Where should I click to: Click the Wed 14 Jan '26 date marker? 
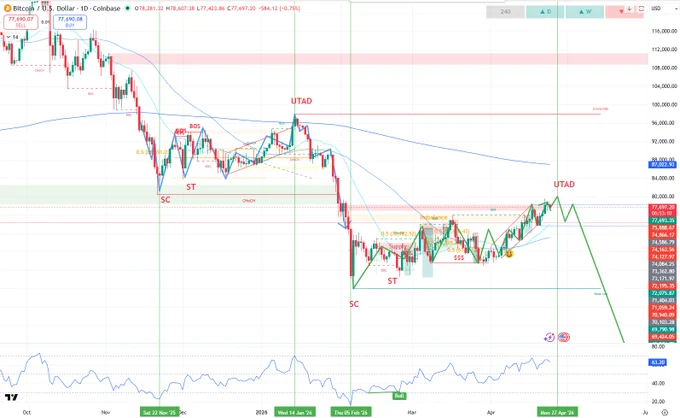294,412
